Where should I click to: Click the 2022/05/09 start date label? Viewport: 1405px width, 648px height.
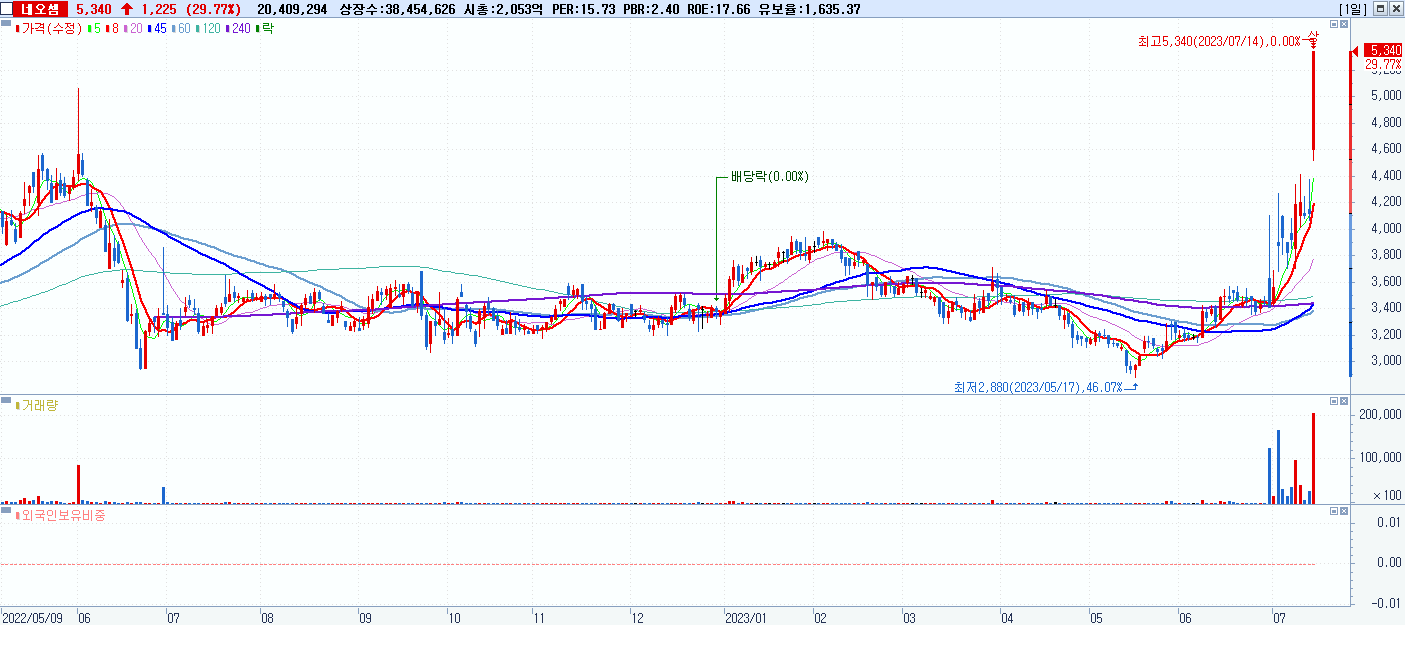coord(32,618)
